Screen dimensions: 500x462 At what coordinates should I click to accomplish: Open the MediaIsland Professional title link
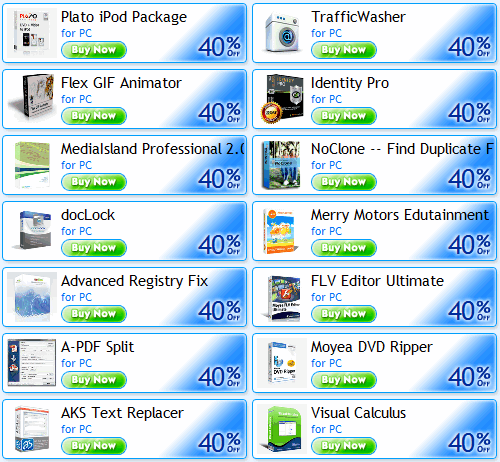(x=153, y=149)
